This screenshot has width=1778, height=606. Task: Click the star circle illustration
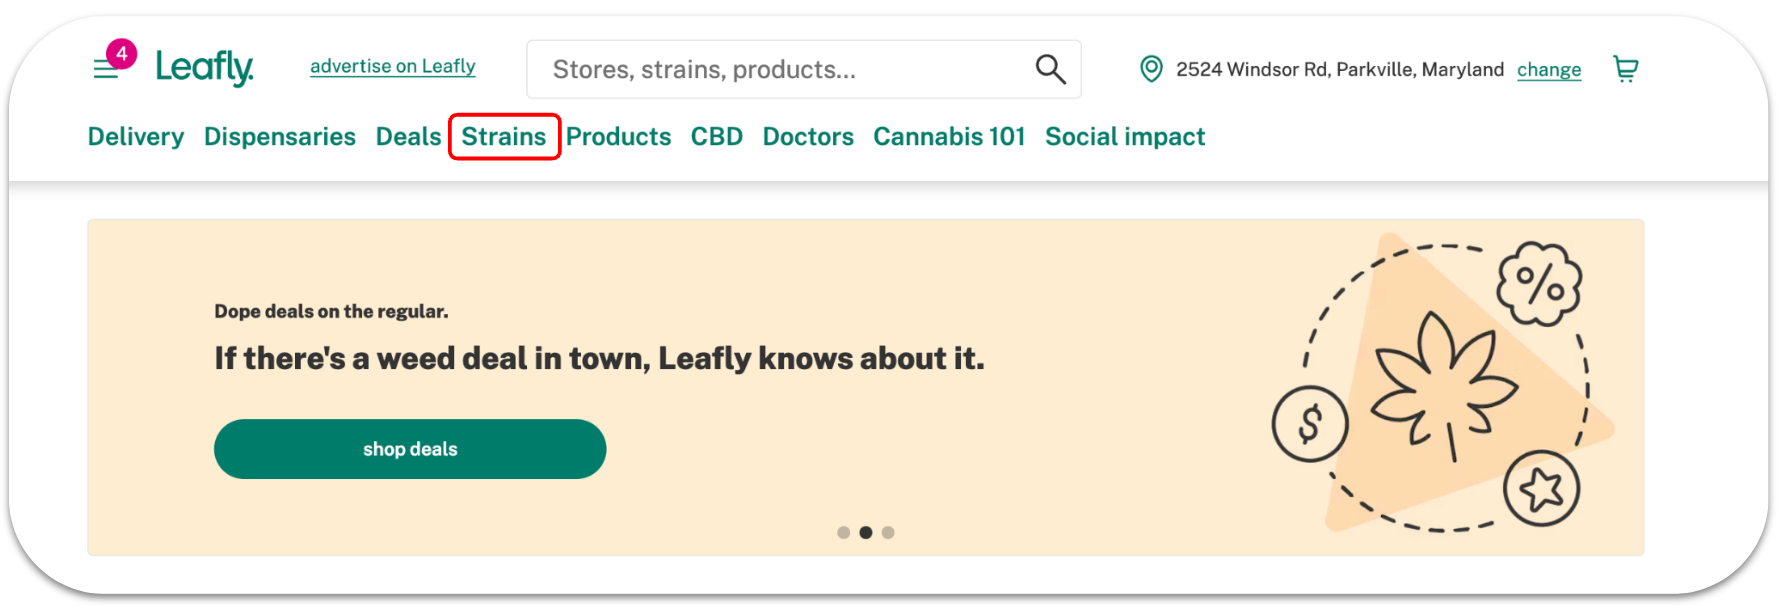click(x=1541, y=488)
